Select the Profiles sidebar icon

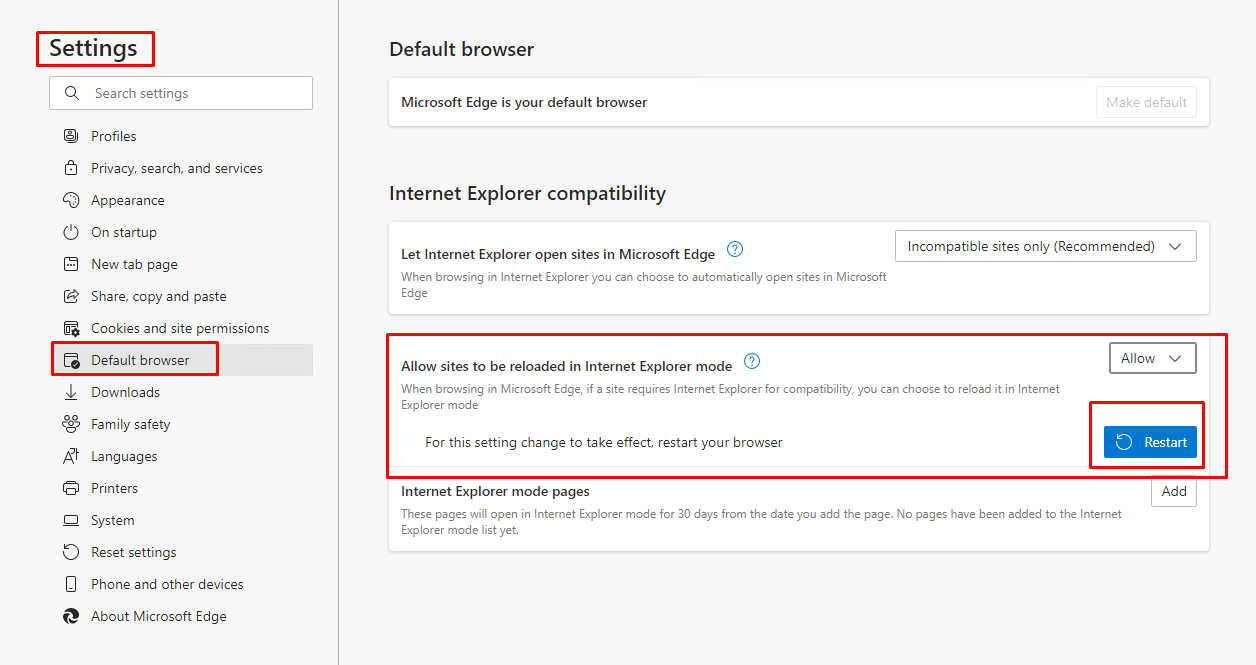pos(70,135)
